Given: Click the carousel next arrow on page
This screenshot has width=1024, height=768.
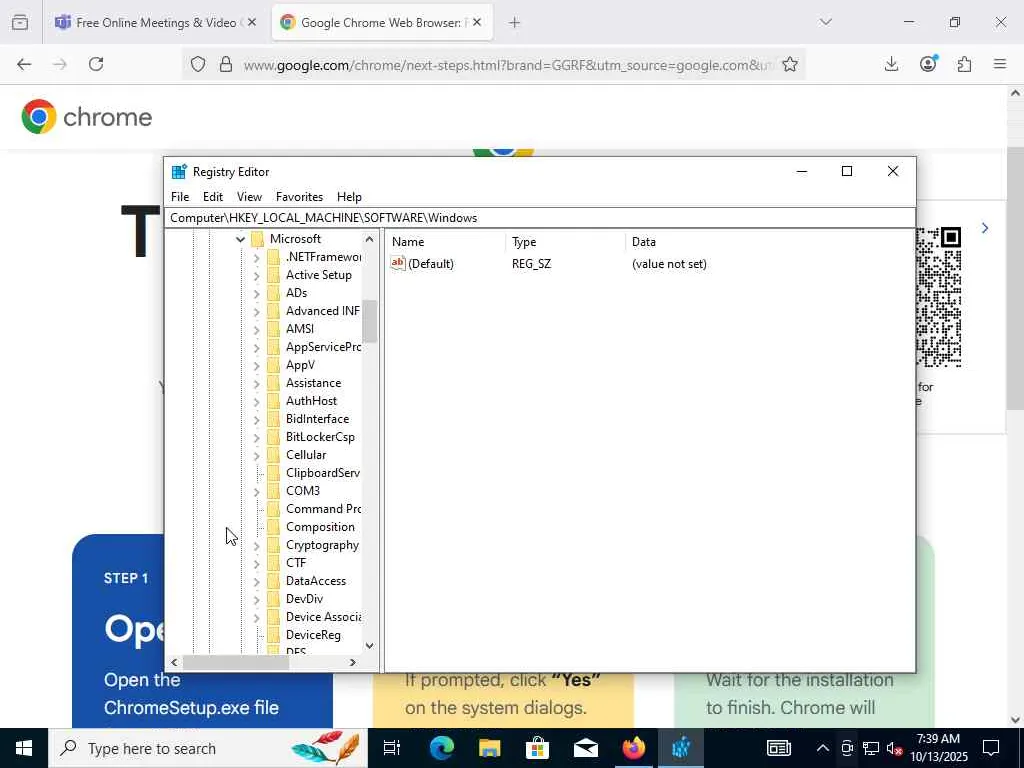Looking at the screenshot, I should click(x=985, y=228).
